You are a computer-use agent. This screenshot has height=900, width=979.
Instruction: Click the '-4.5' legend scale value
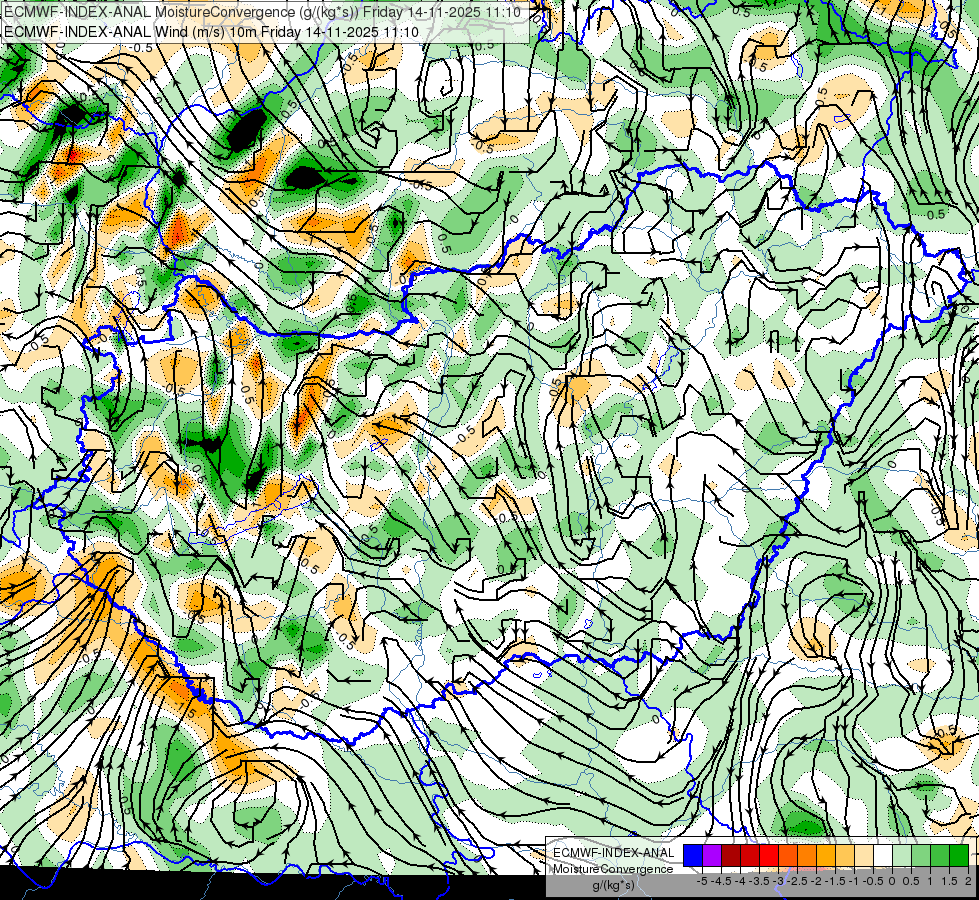coord(721,881)
